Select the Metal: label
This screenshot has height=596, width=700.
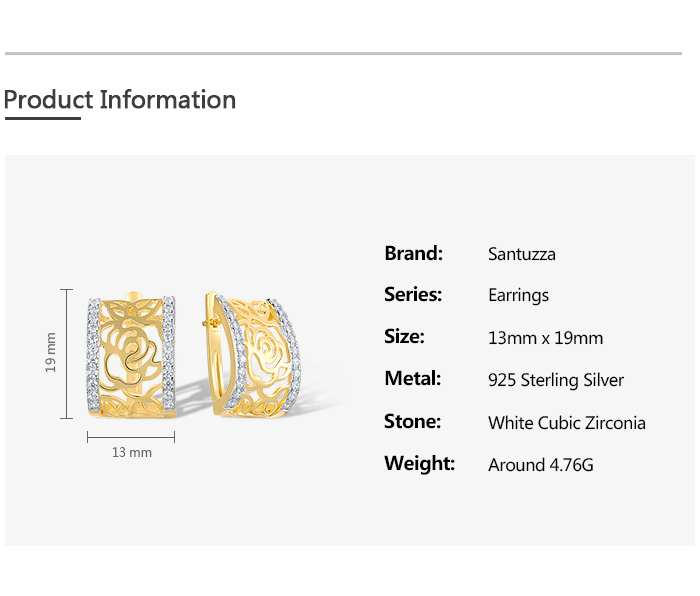tap(412, 379)
